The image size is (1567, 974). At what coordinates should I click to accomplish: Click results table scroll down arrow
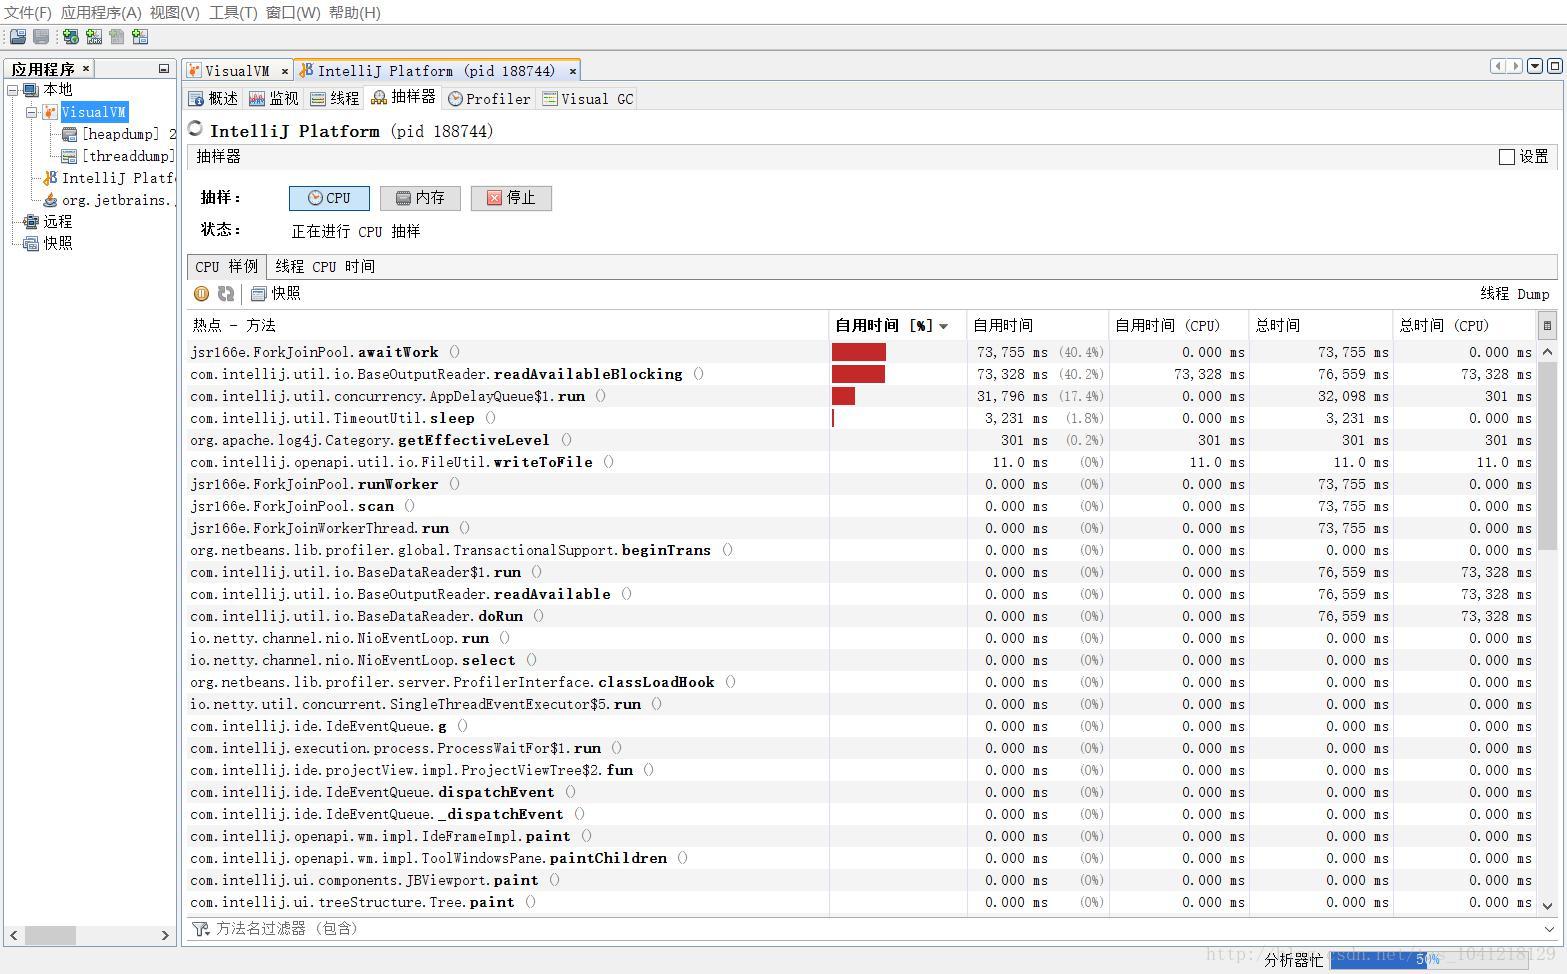(x=1547, y=905)
